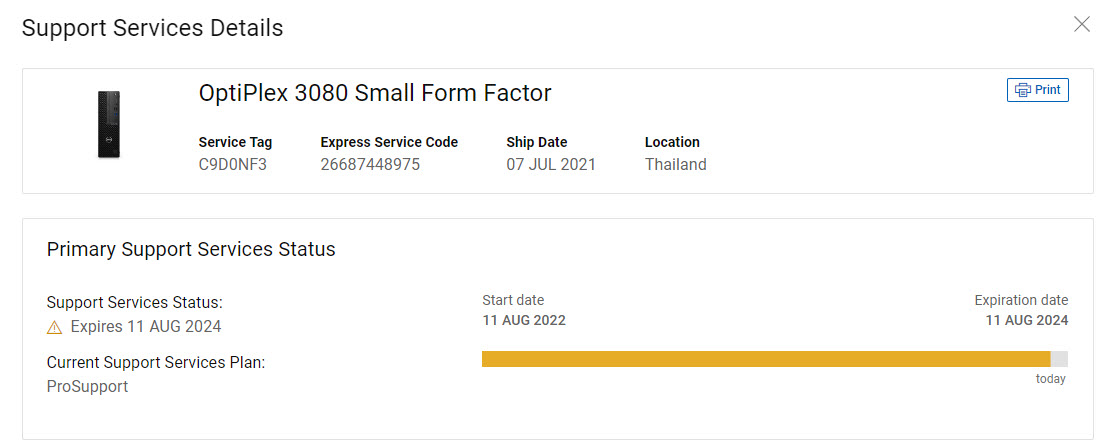Image resolution: width=1108 pixels, height=445 pixels.
Task: Click the Express Service Code label
Action: click(389, 142)
